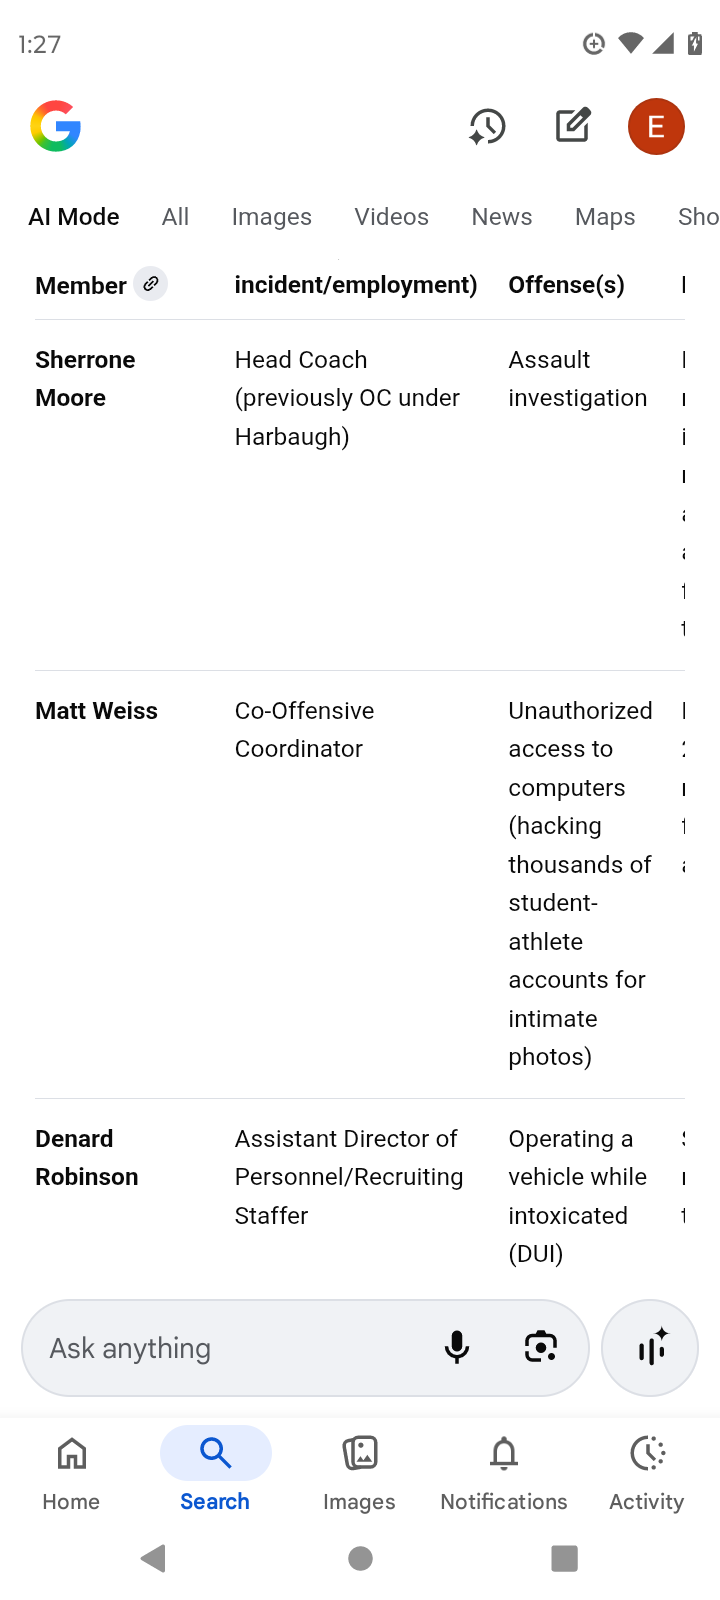The width and height of the screenshot is (720, 1600).
Task: Open the Activity tab
Action: [x=647, y=1469]
